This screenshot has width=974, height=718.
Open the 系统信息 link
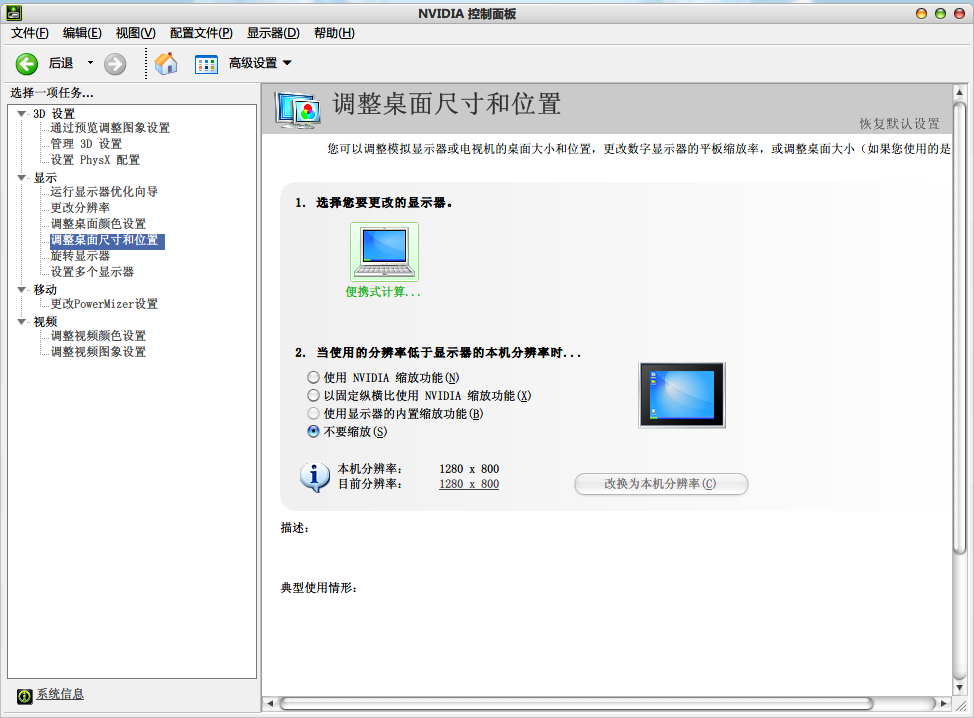(60, 694)
